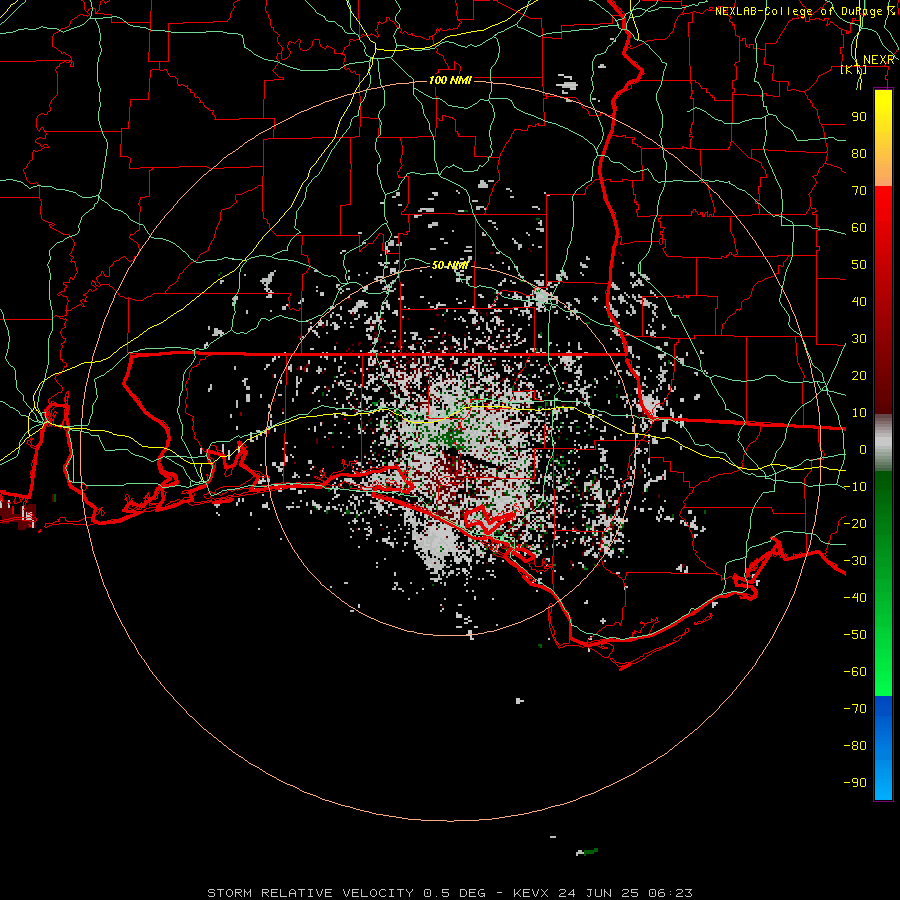Click the NEXR label at top right
The image size is (900, 900).
click(879, 60)
